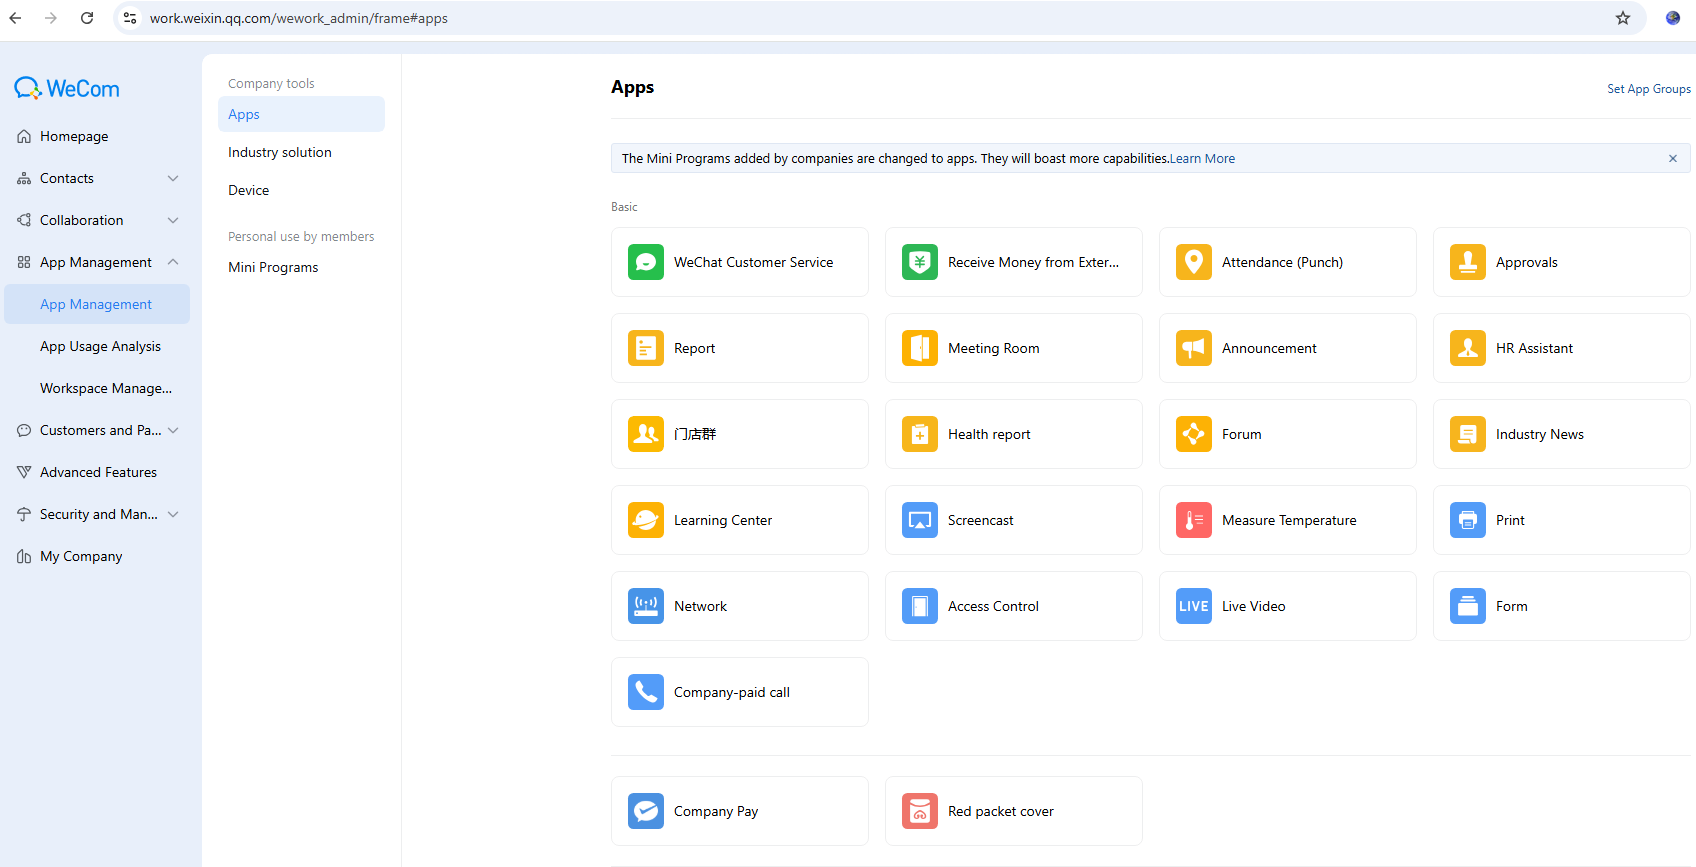Screen dimensions: 1696x867
Task: Open the Measure Temperature thermometer icon
Action: click(1194, 520)
